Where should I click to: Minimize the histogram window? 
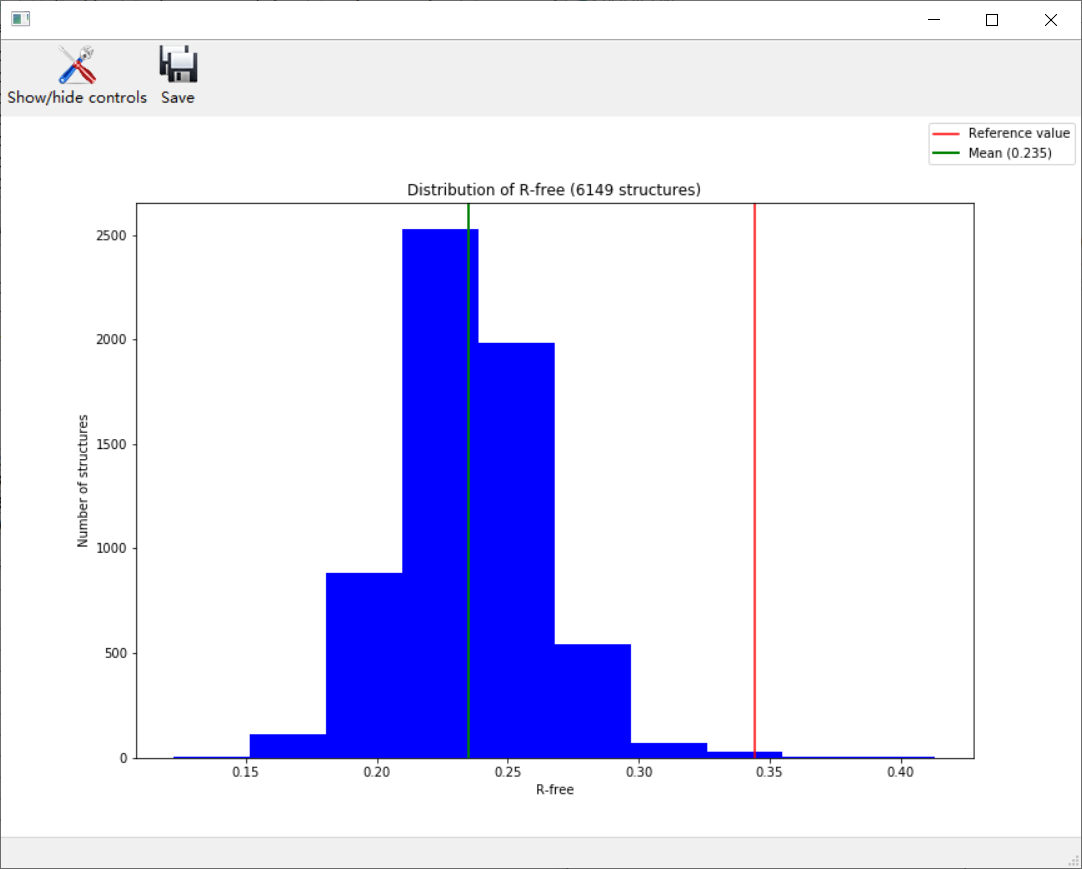pyautogui.click(x=934, y=20)
